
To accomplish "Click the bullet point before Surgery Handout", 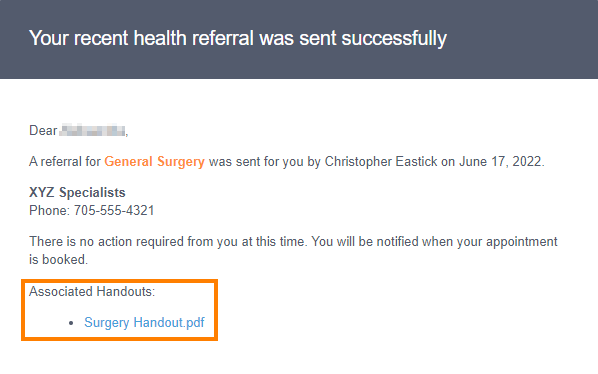I will click(71, 323).
